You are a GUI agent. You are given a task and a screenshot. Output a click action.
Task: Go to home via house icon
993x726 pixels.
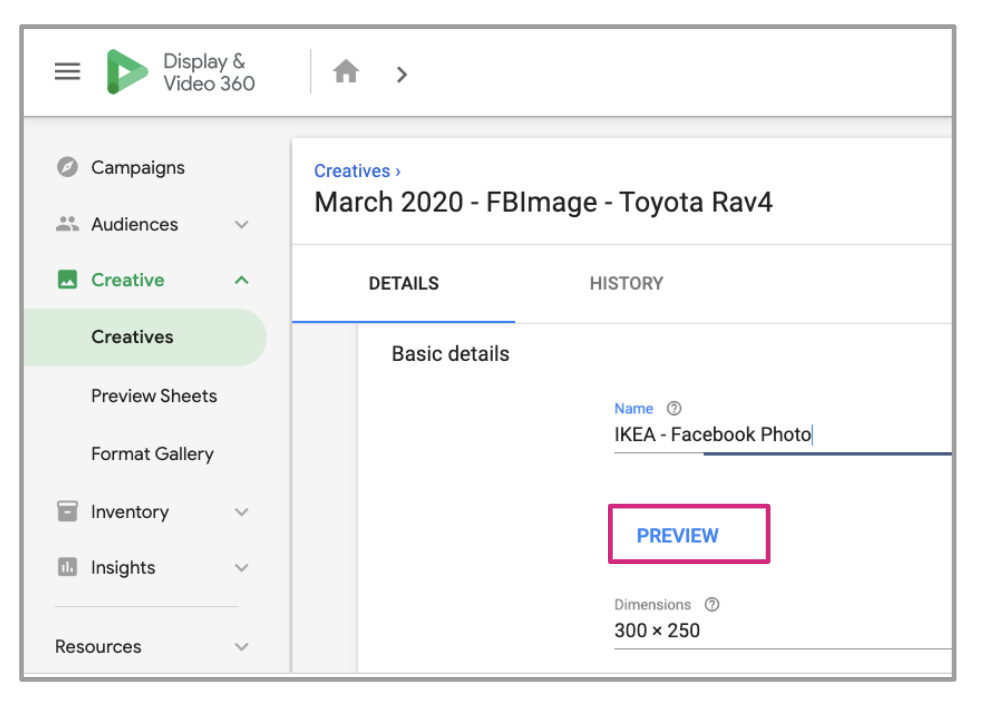point(346,72)
